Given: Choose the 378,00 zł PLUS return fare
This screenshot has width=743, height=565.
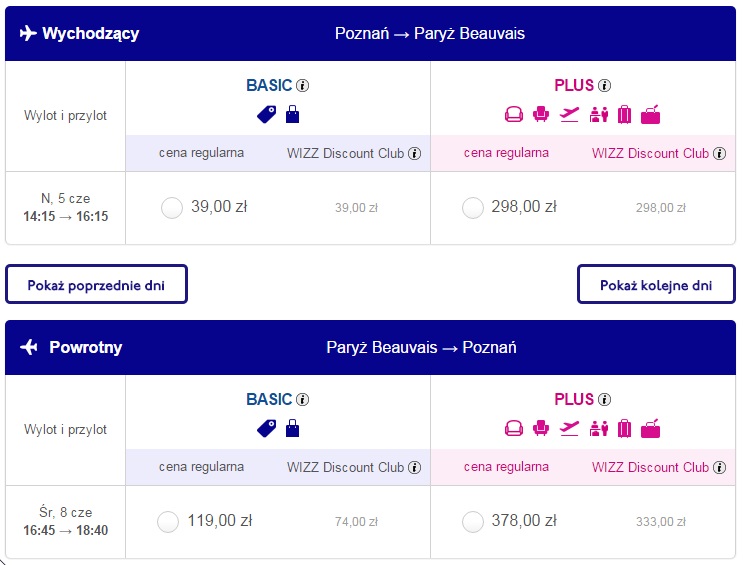Looking at the screenshot, I should point(473,521).
